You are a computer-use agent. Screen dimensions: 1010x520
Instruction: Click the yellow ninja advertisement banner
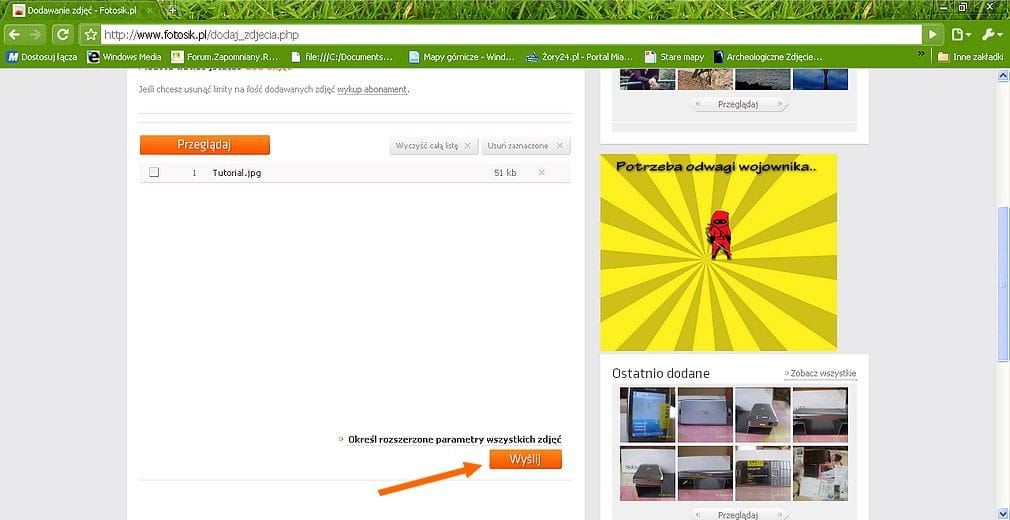719,252
